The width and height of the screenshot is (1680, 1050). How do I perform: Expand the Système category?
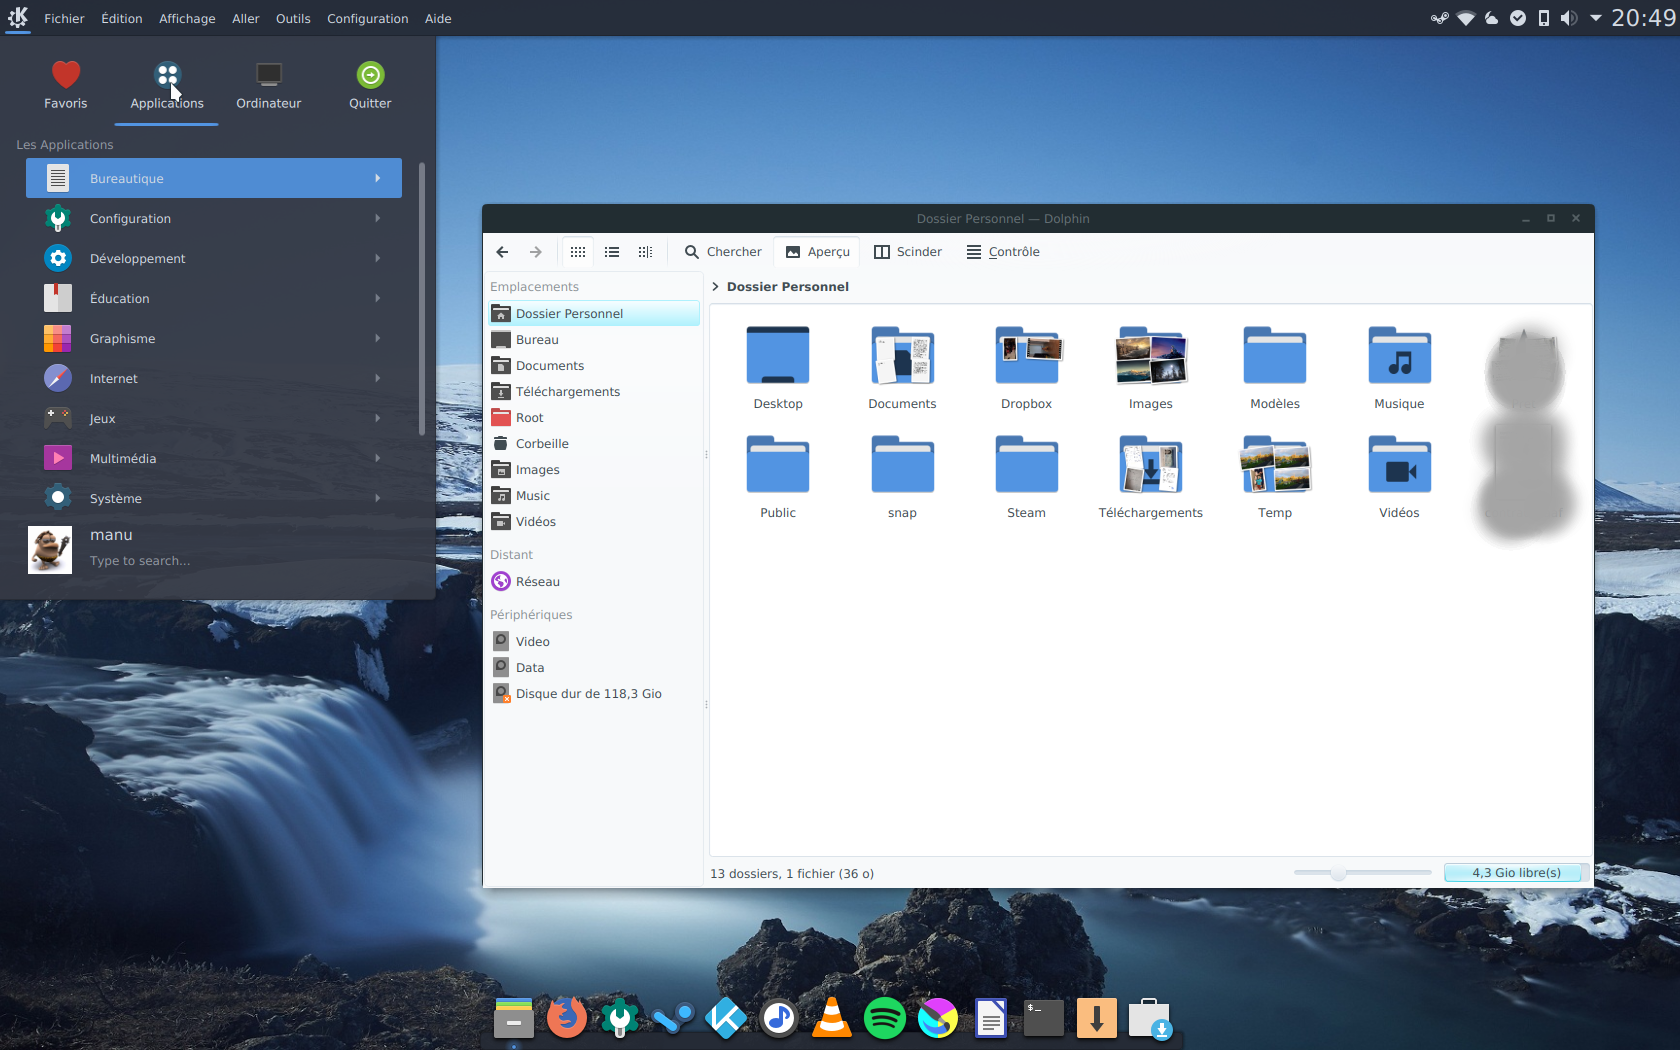click(214, 498)
